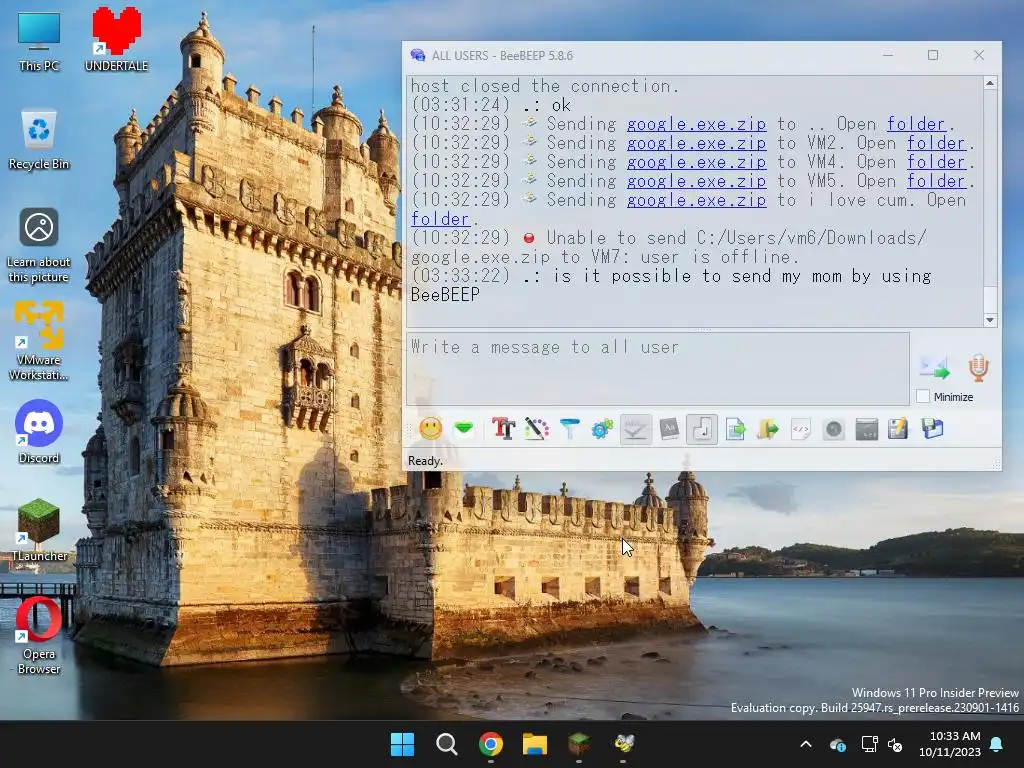This screenshot has width=1024, height=768.
Task: Open chat settings blue gears icon
Action: (x=602, y=429)
